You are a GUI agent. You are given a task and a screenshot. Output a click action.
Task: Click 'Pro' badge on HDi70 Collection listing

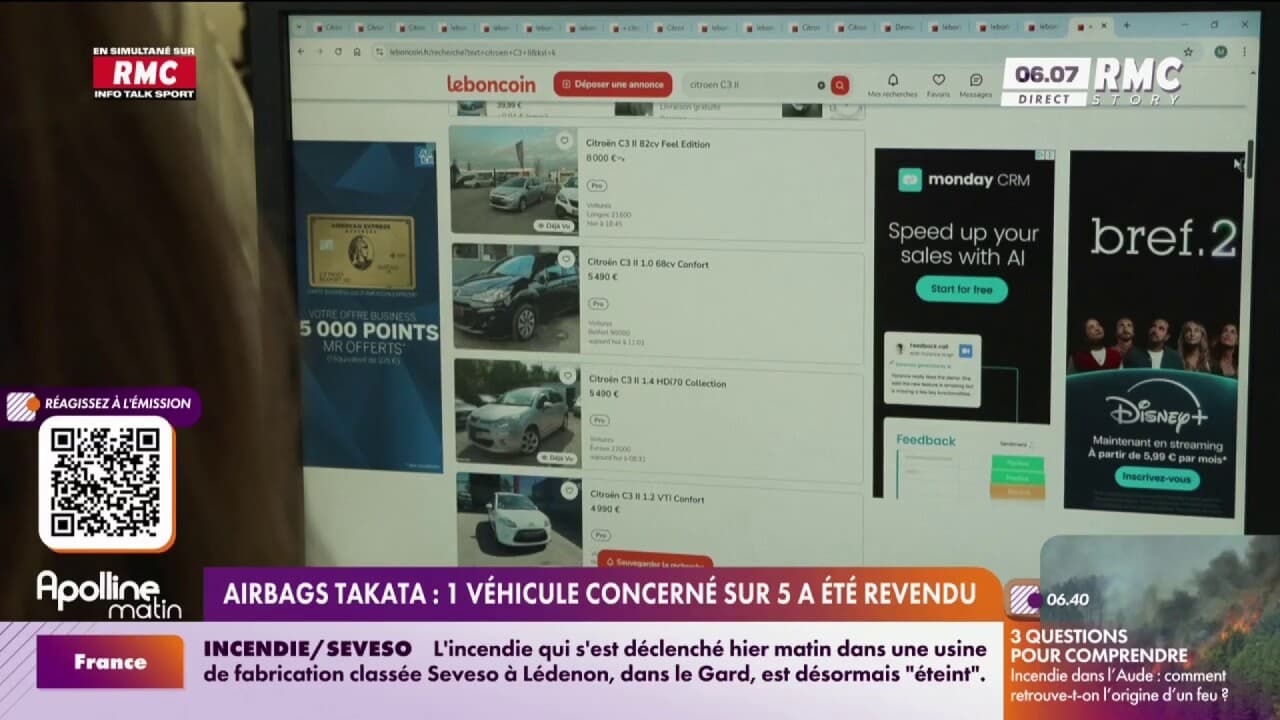point(599,420)
